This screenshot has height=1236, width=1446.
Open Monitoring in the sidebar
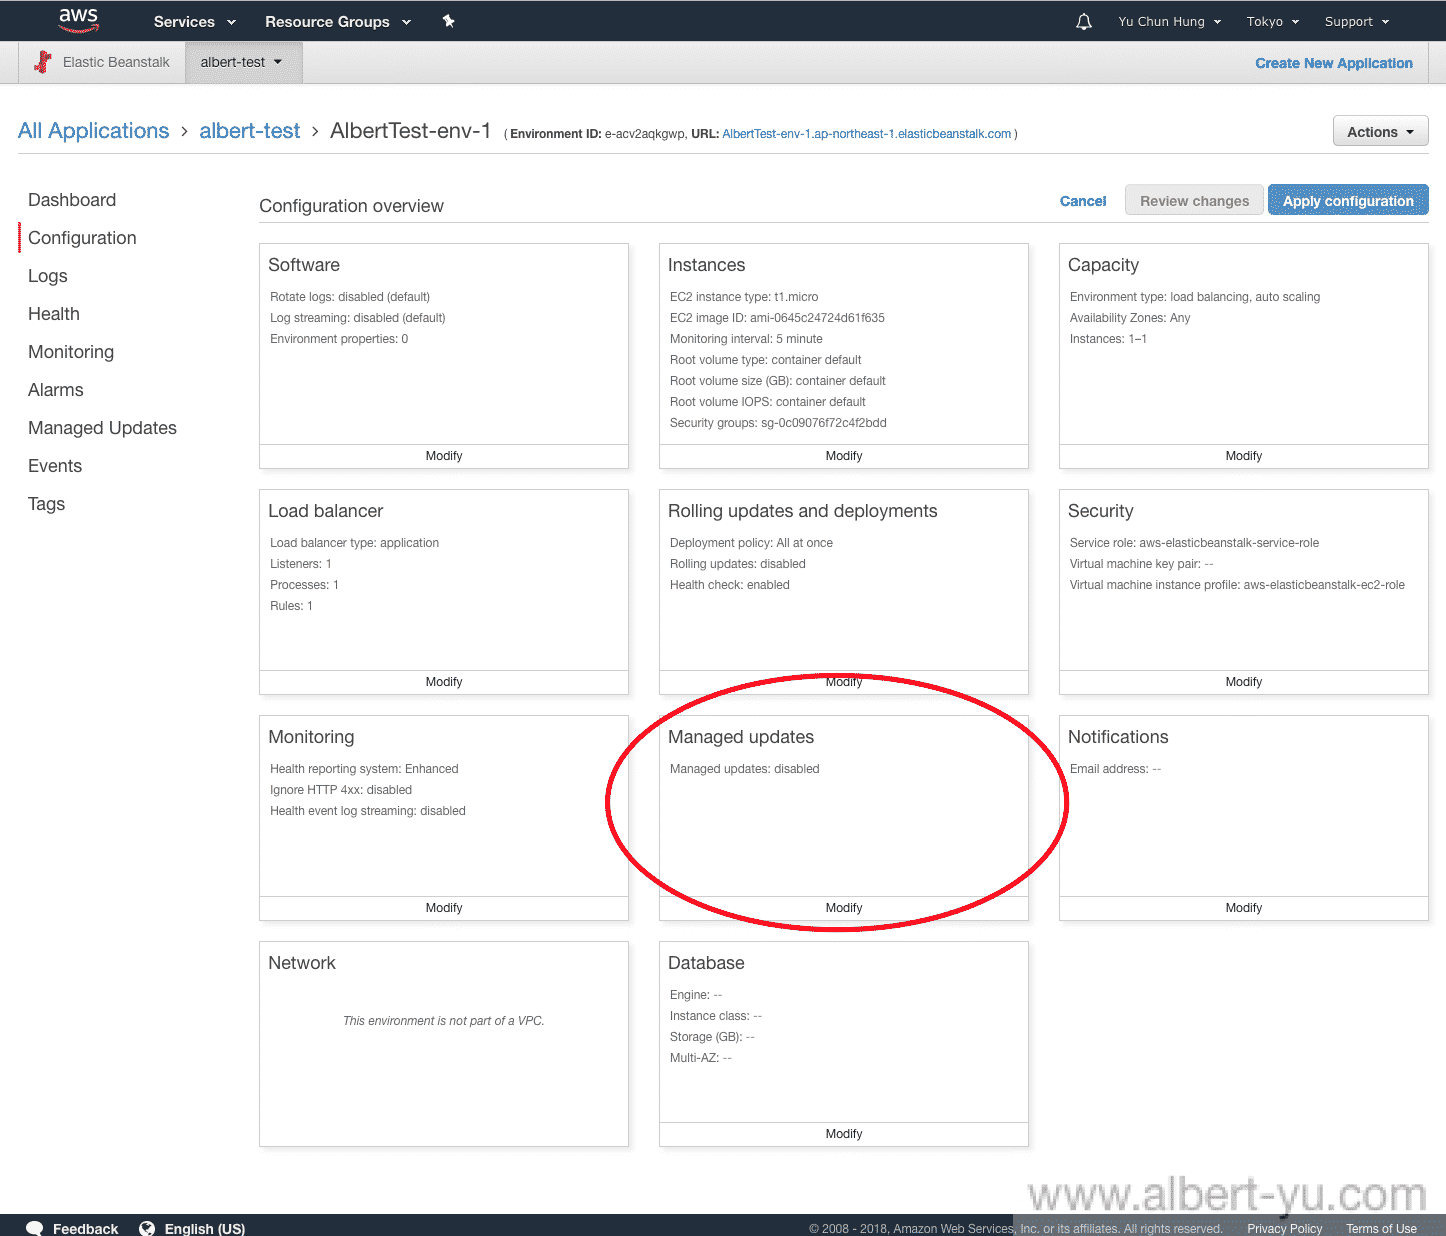[x=71, y=352]
